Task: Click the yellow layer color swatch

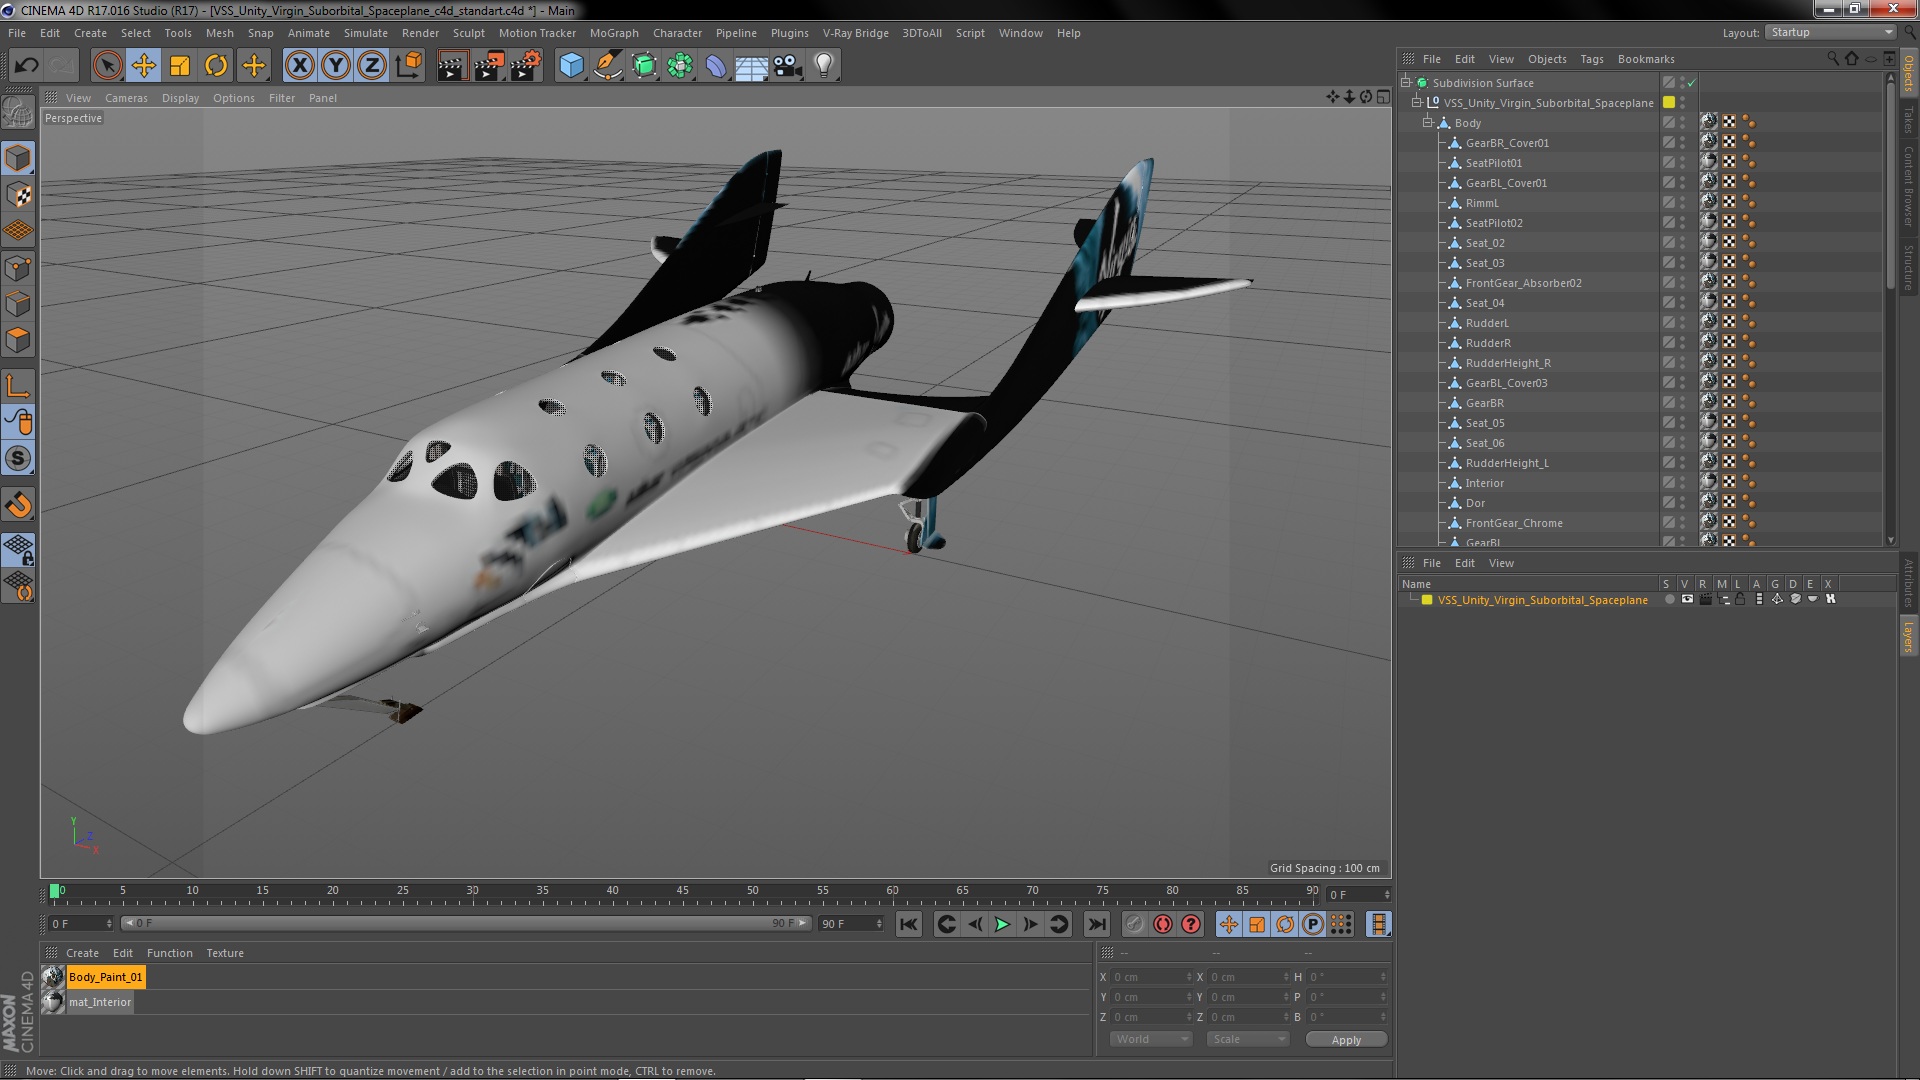Action: [x=1427, y=600]
